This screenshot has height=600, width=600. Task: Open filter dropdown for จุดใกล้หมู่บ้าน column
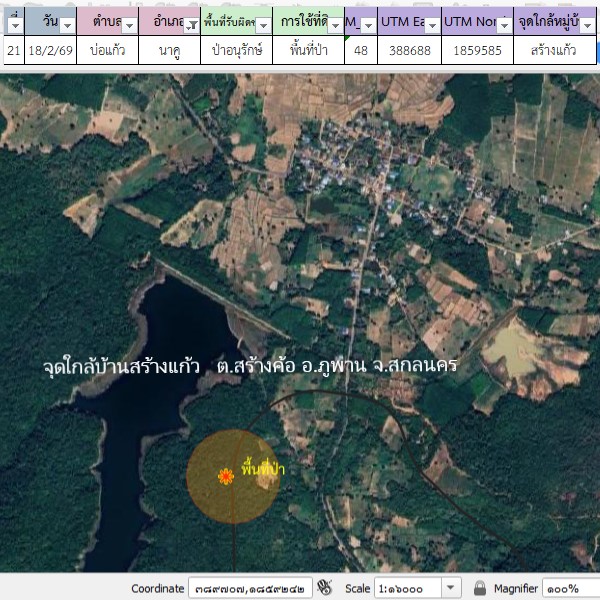[x=590, y=25]
